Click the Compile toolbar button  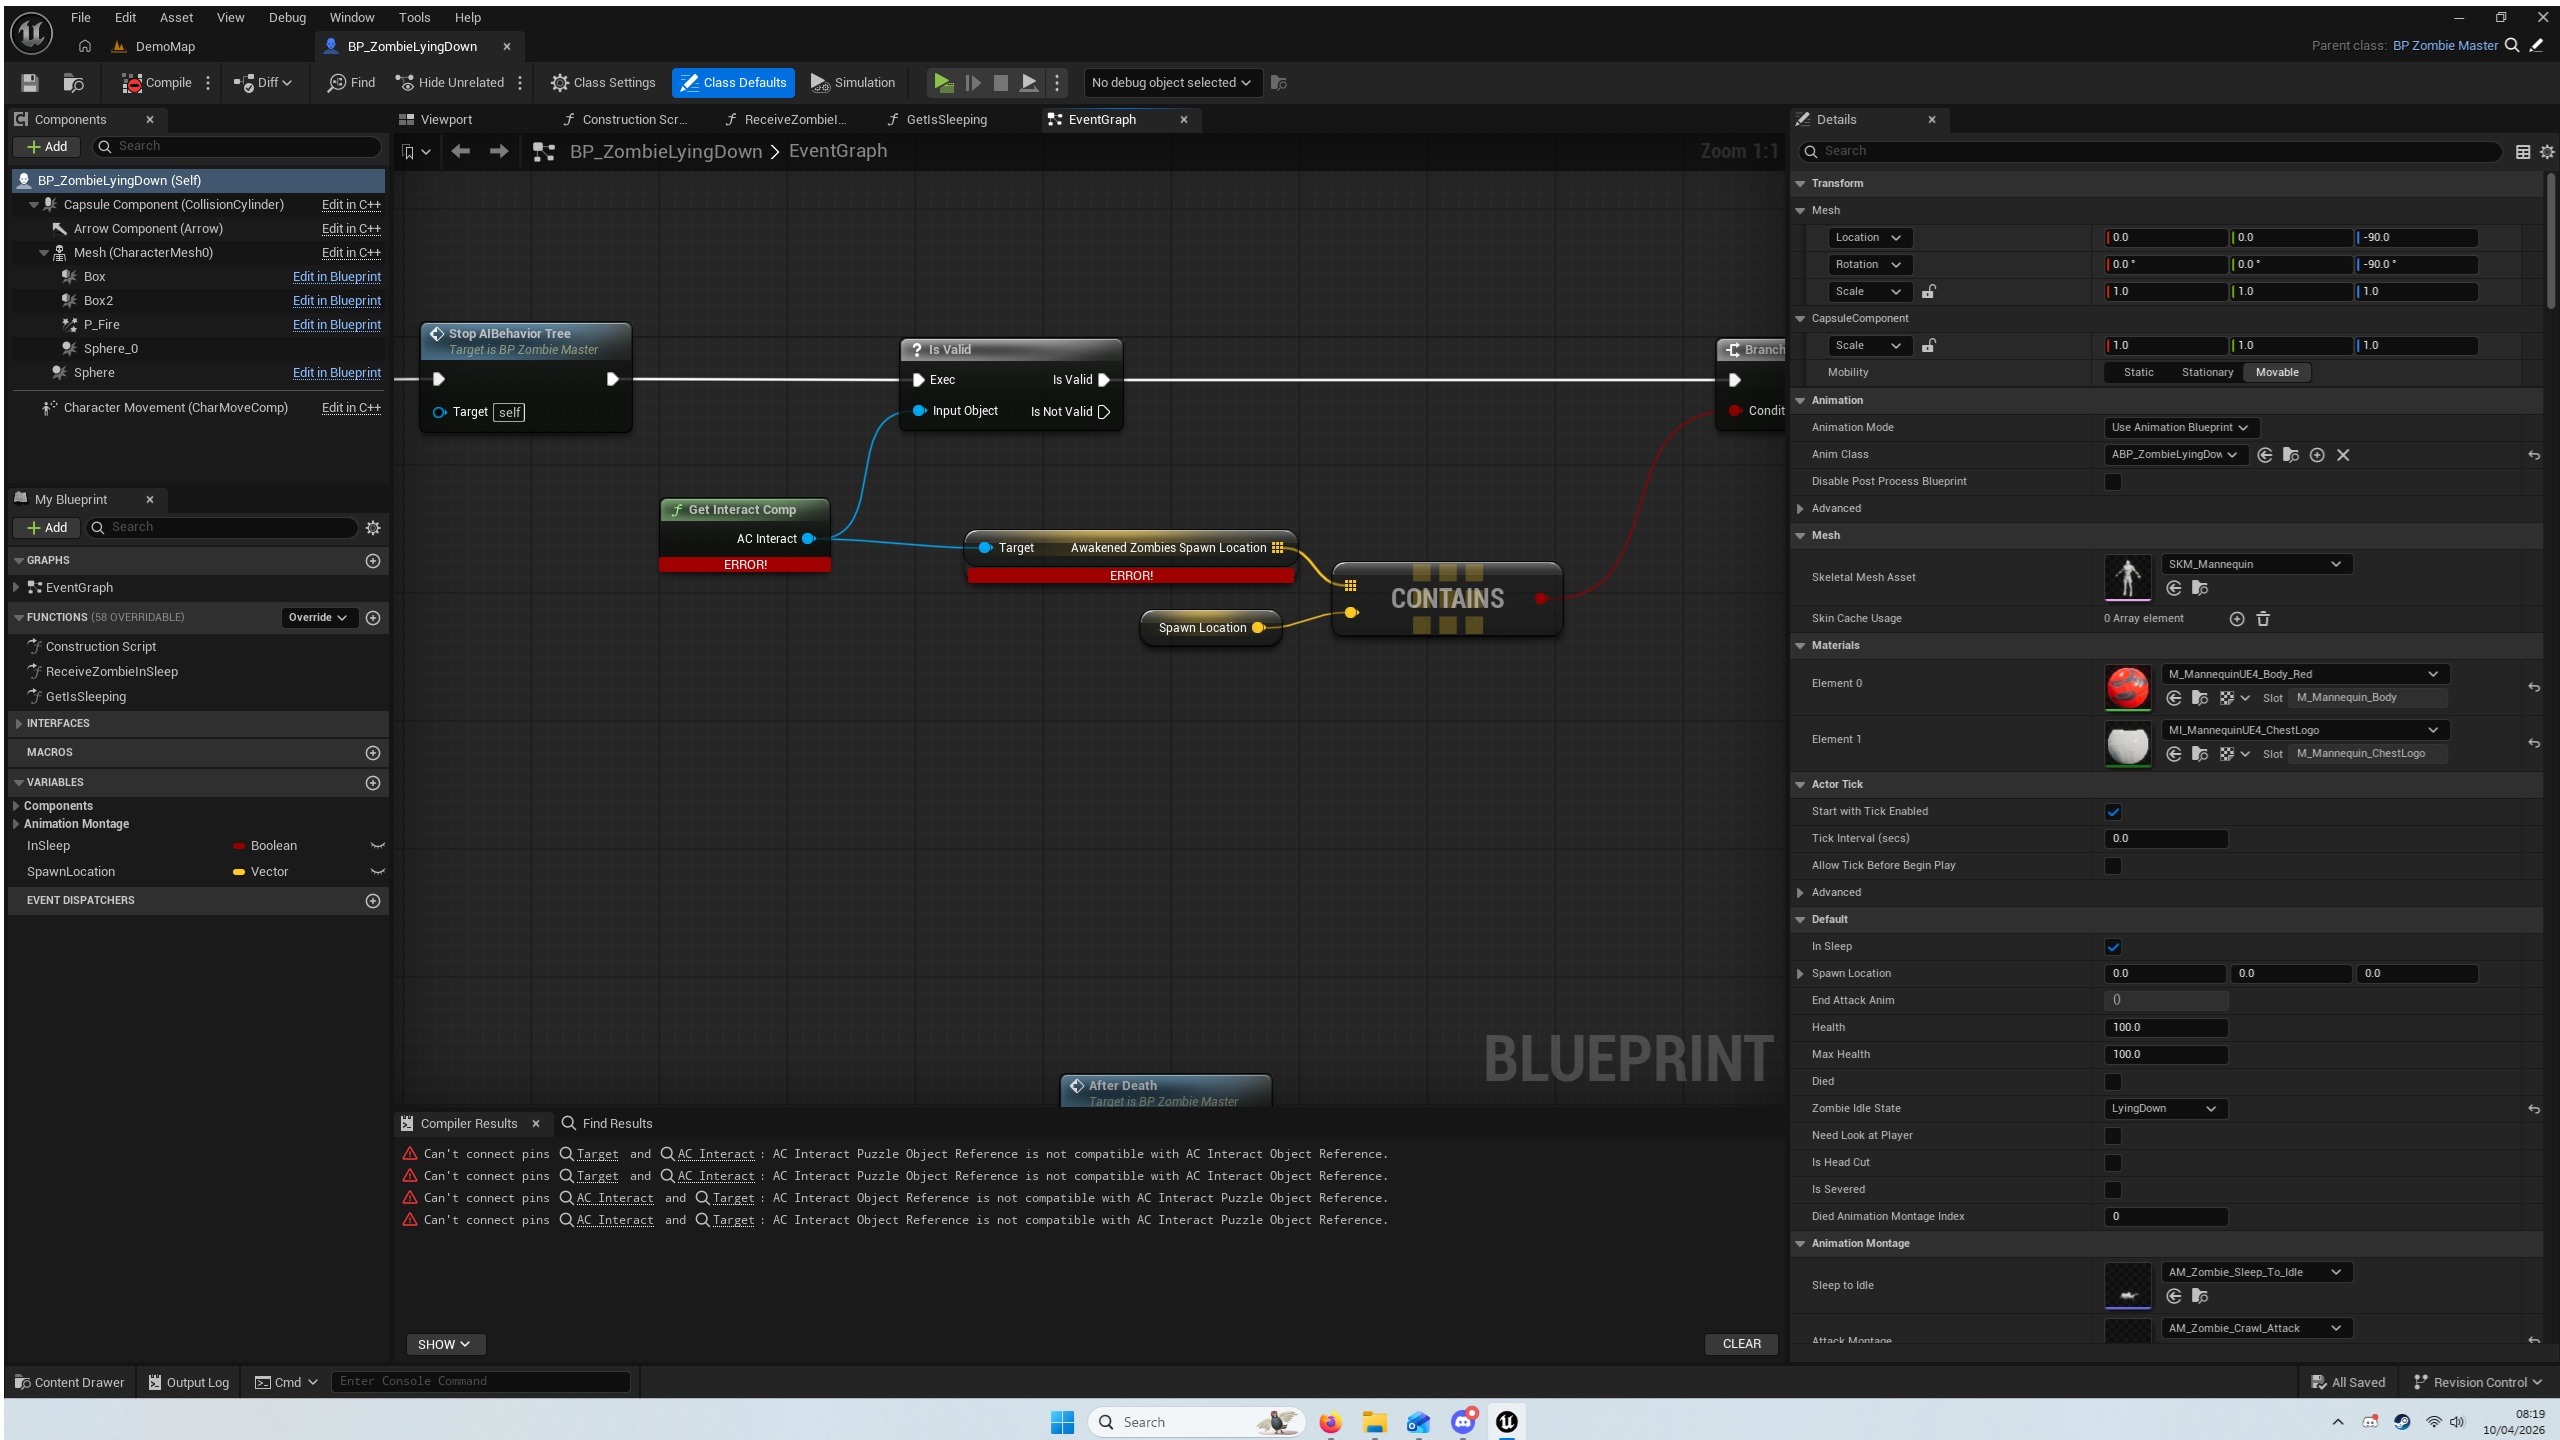(157, 83)
